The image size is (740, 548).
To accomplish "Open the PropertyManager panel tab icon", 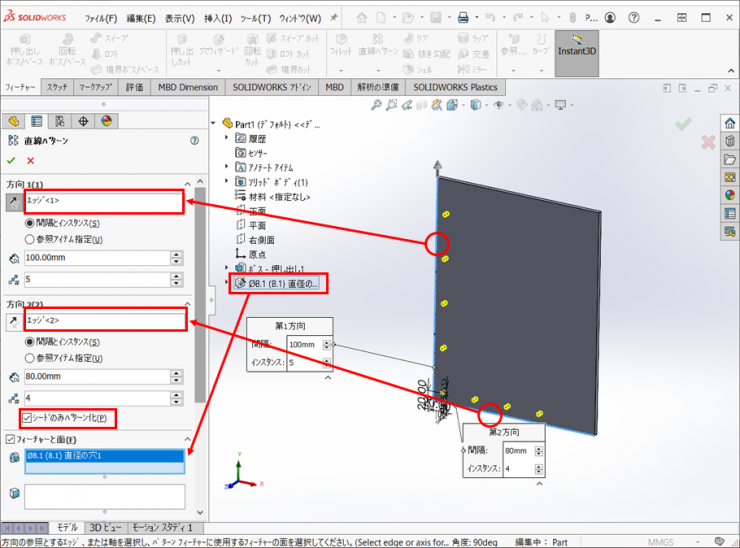I will click(36, 121).
